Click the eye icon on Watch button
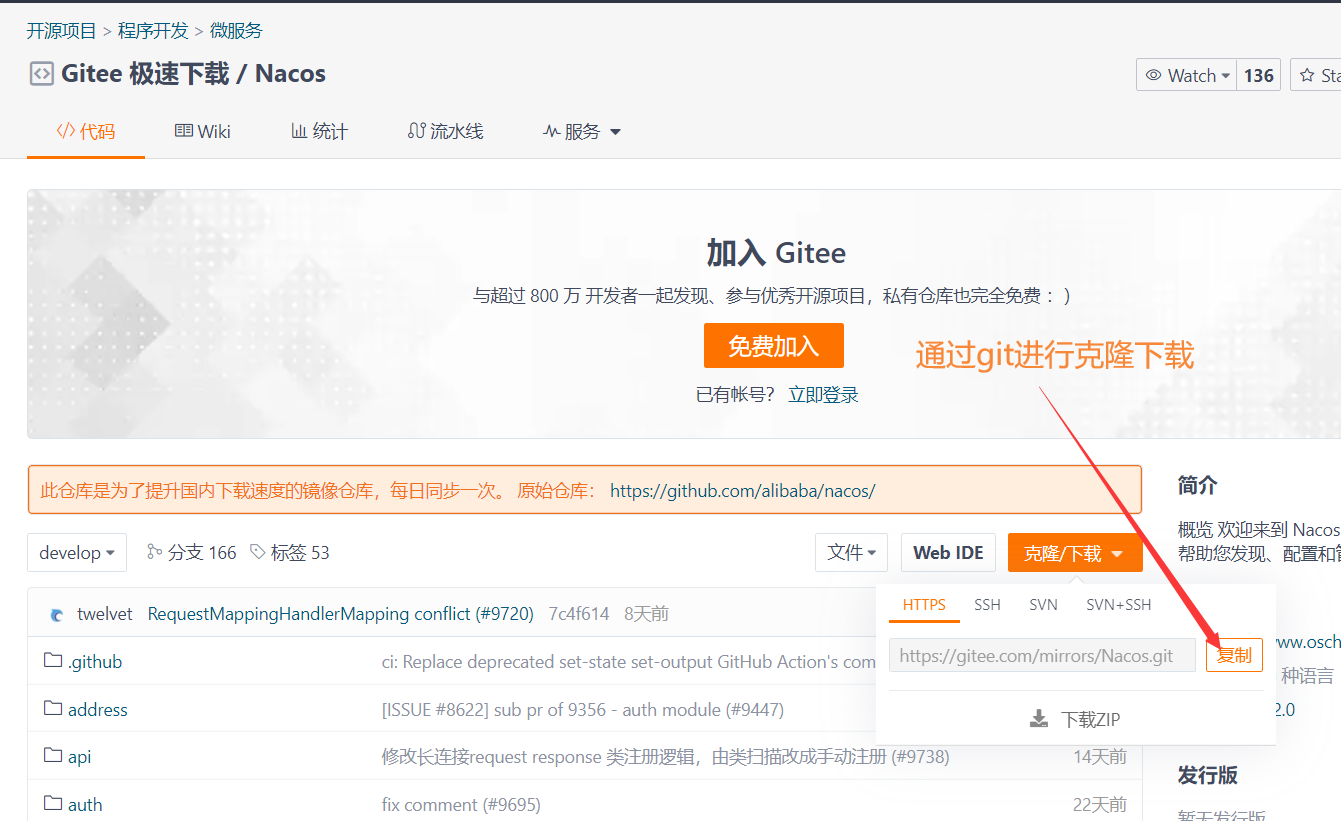Screen dimensions: 1341x821 pos(1153,75)
